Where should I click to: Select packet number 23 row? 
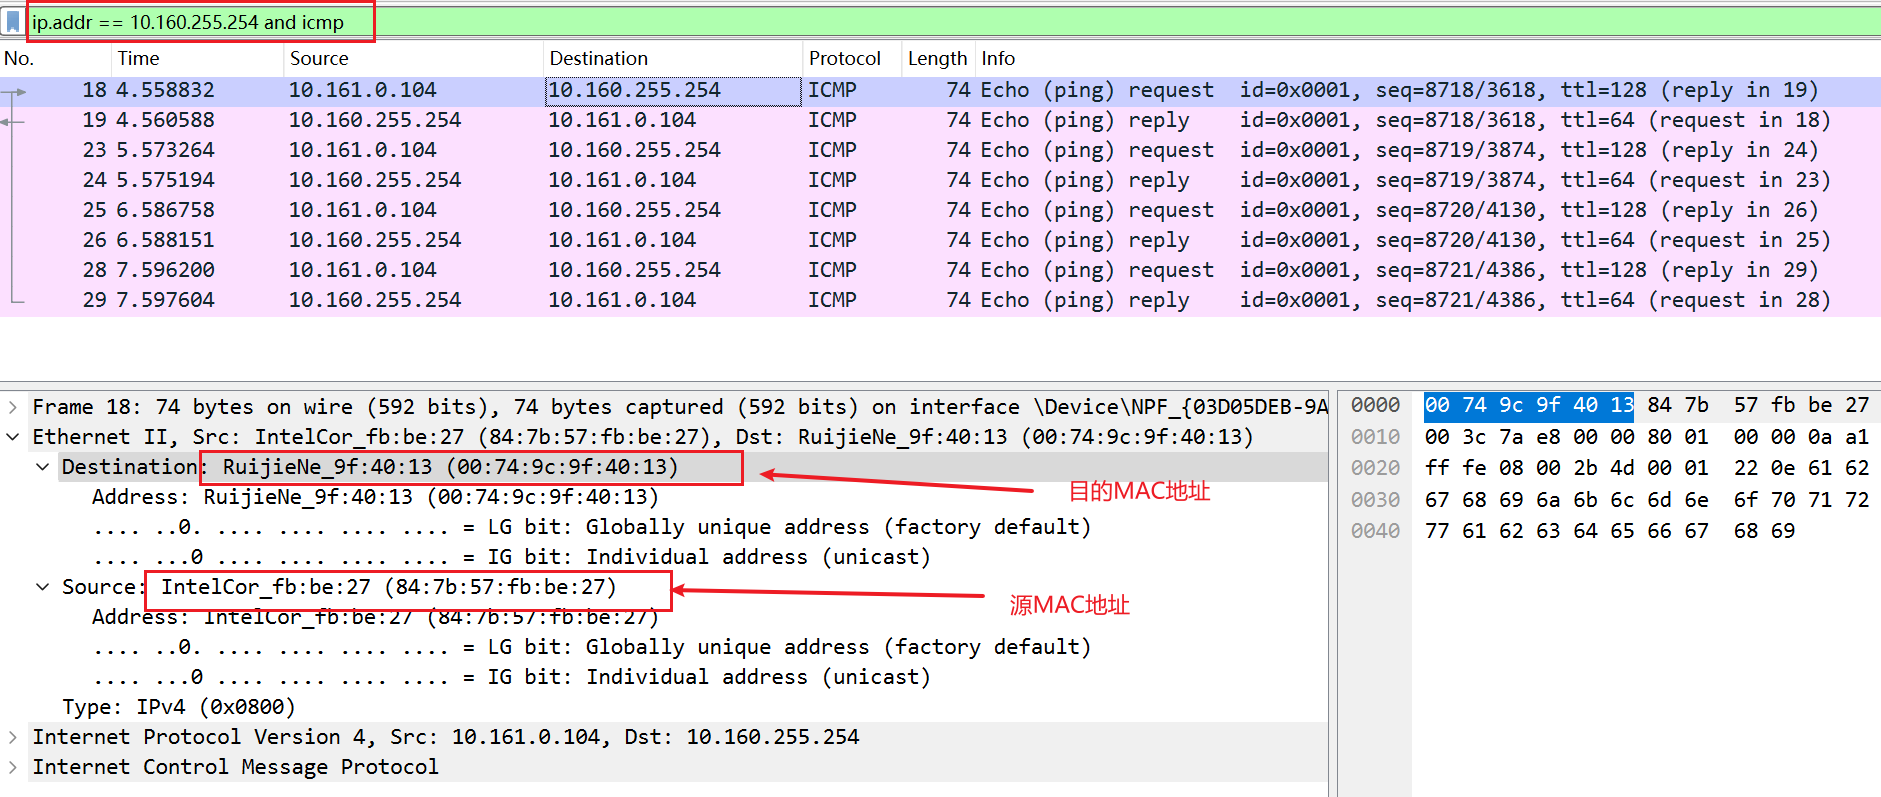click(940, 151)
